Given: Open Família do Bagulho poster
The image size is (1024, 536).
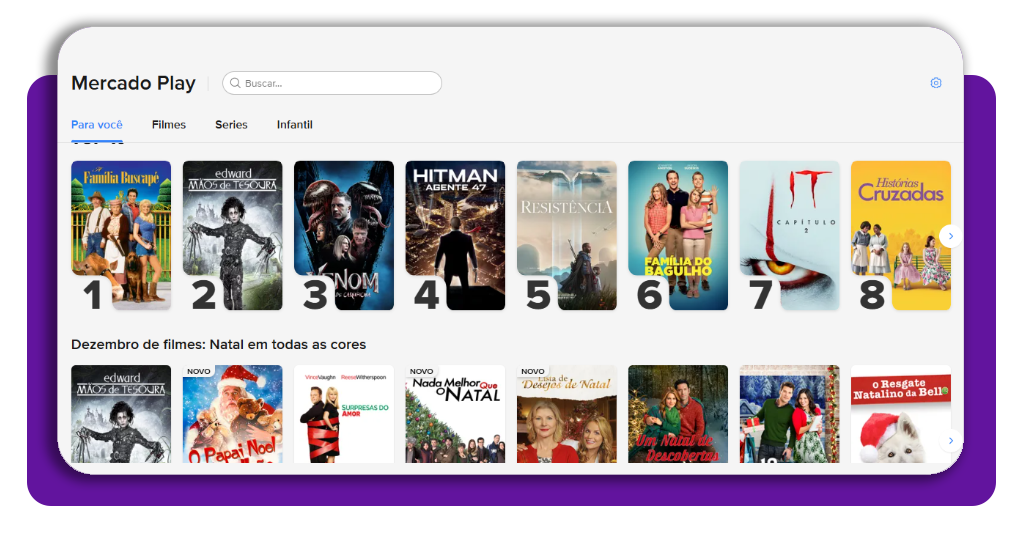Looking at the screenshot, I should pos(678,235).
